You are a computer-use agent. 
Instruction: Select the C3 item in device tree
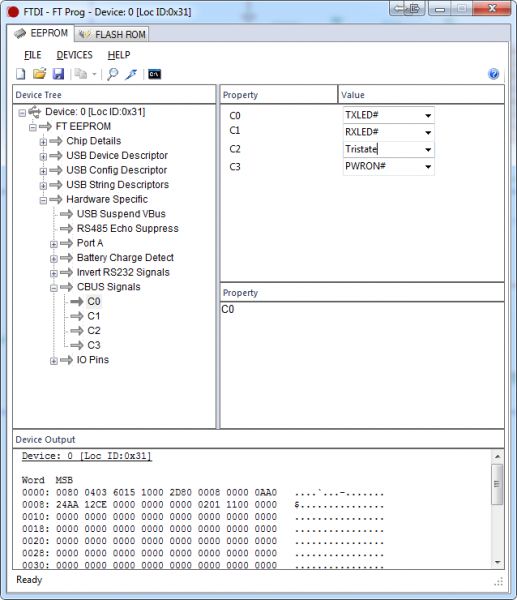[94, 345]
